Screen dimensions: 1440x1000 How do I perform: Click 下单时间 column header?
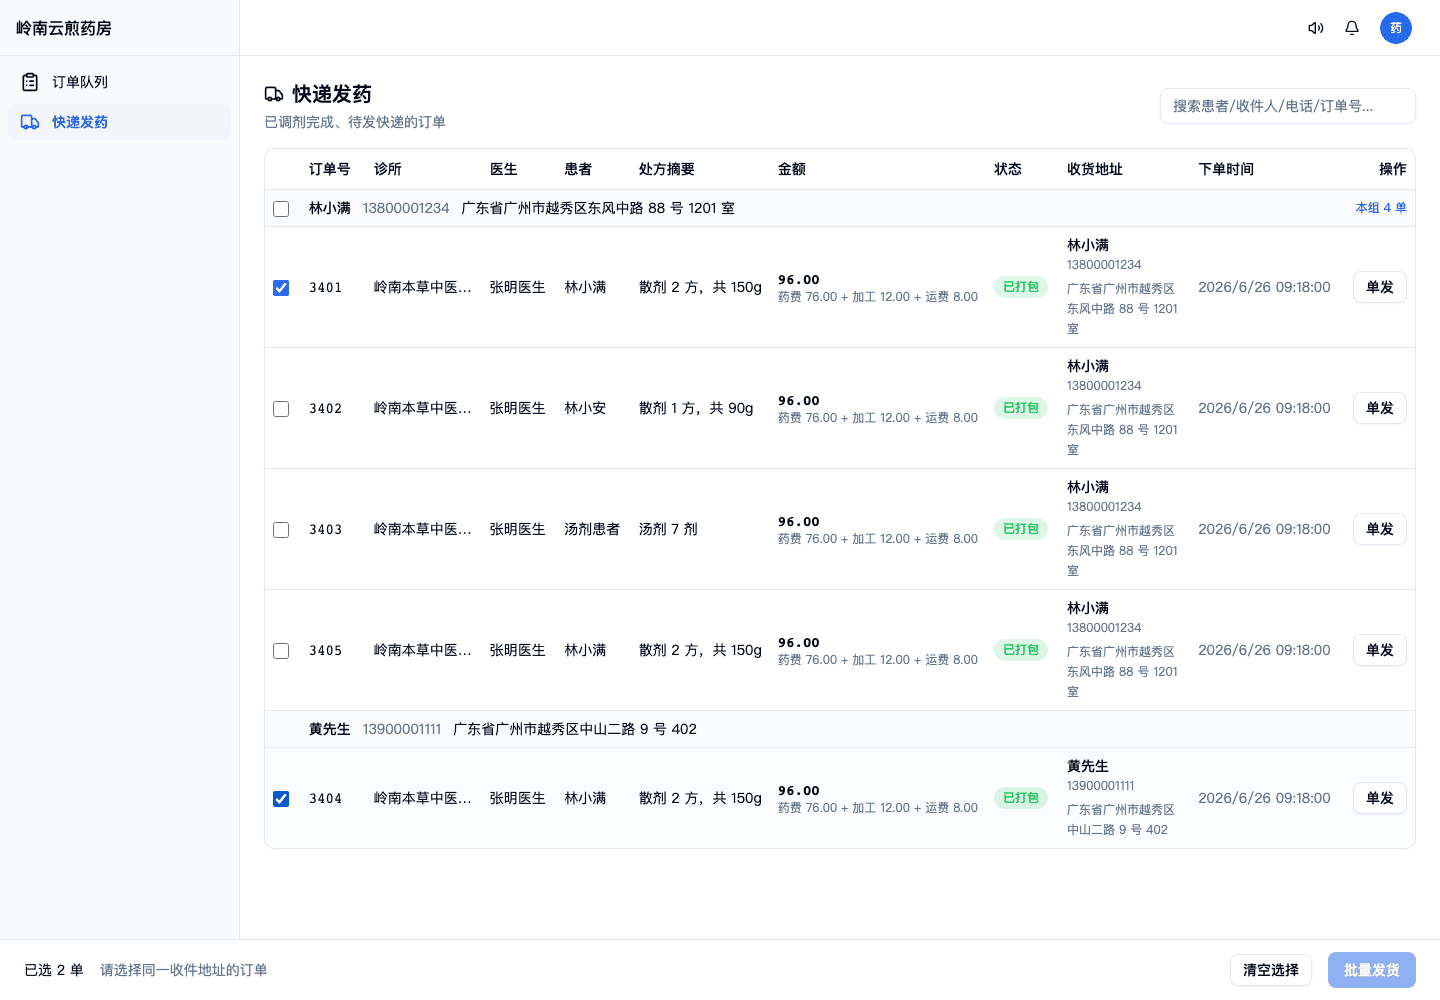pos(1226,169)
